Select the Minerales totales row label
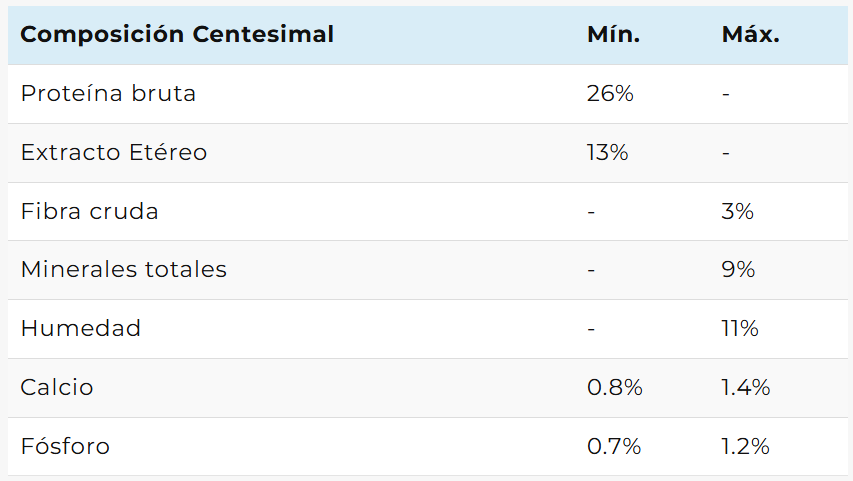This screenshot has width=853, height=481. pyautogui.click(x=124, y=270)
